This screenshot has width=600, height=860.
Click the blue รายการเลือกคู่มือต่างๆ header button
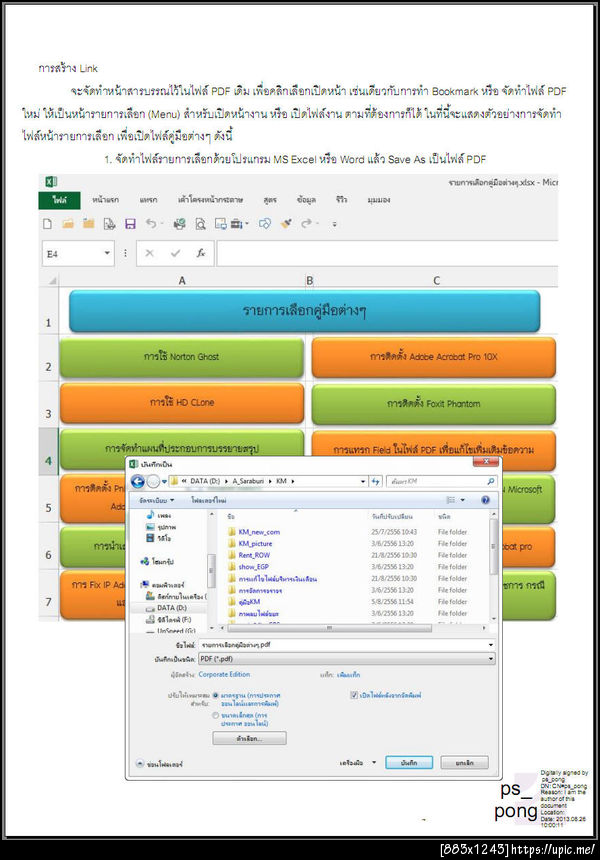click(304, 311)
